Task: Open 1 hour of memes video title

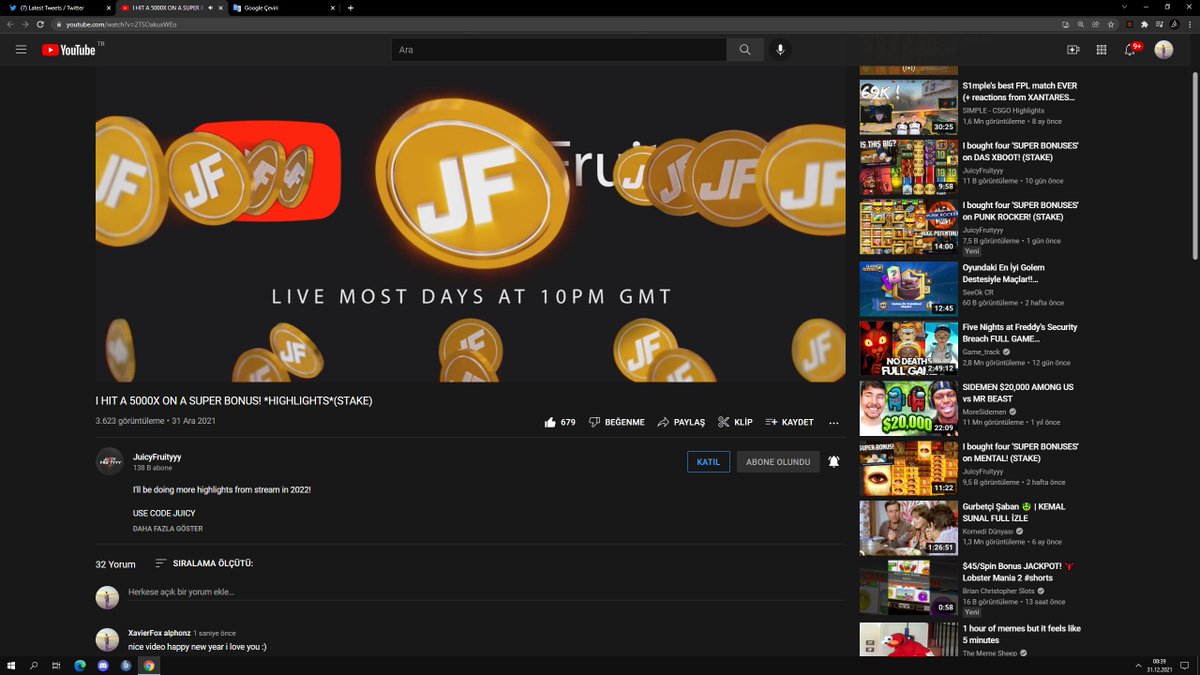Action: 1021,634
